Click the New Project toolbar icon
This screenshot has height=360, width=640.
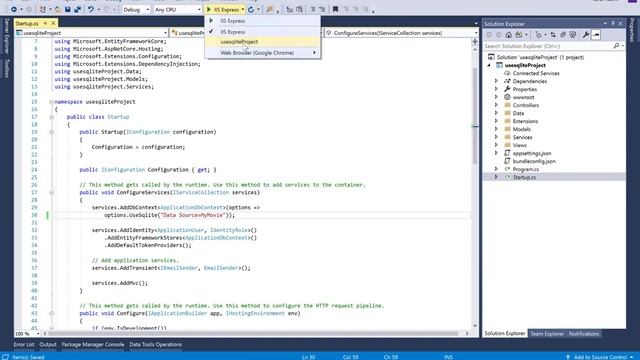tap(43, 9)
